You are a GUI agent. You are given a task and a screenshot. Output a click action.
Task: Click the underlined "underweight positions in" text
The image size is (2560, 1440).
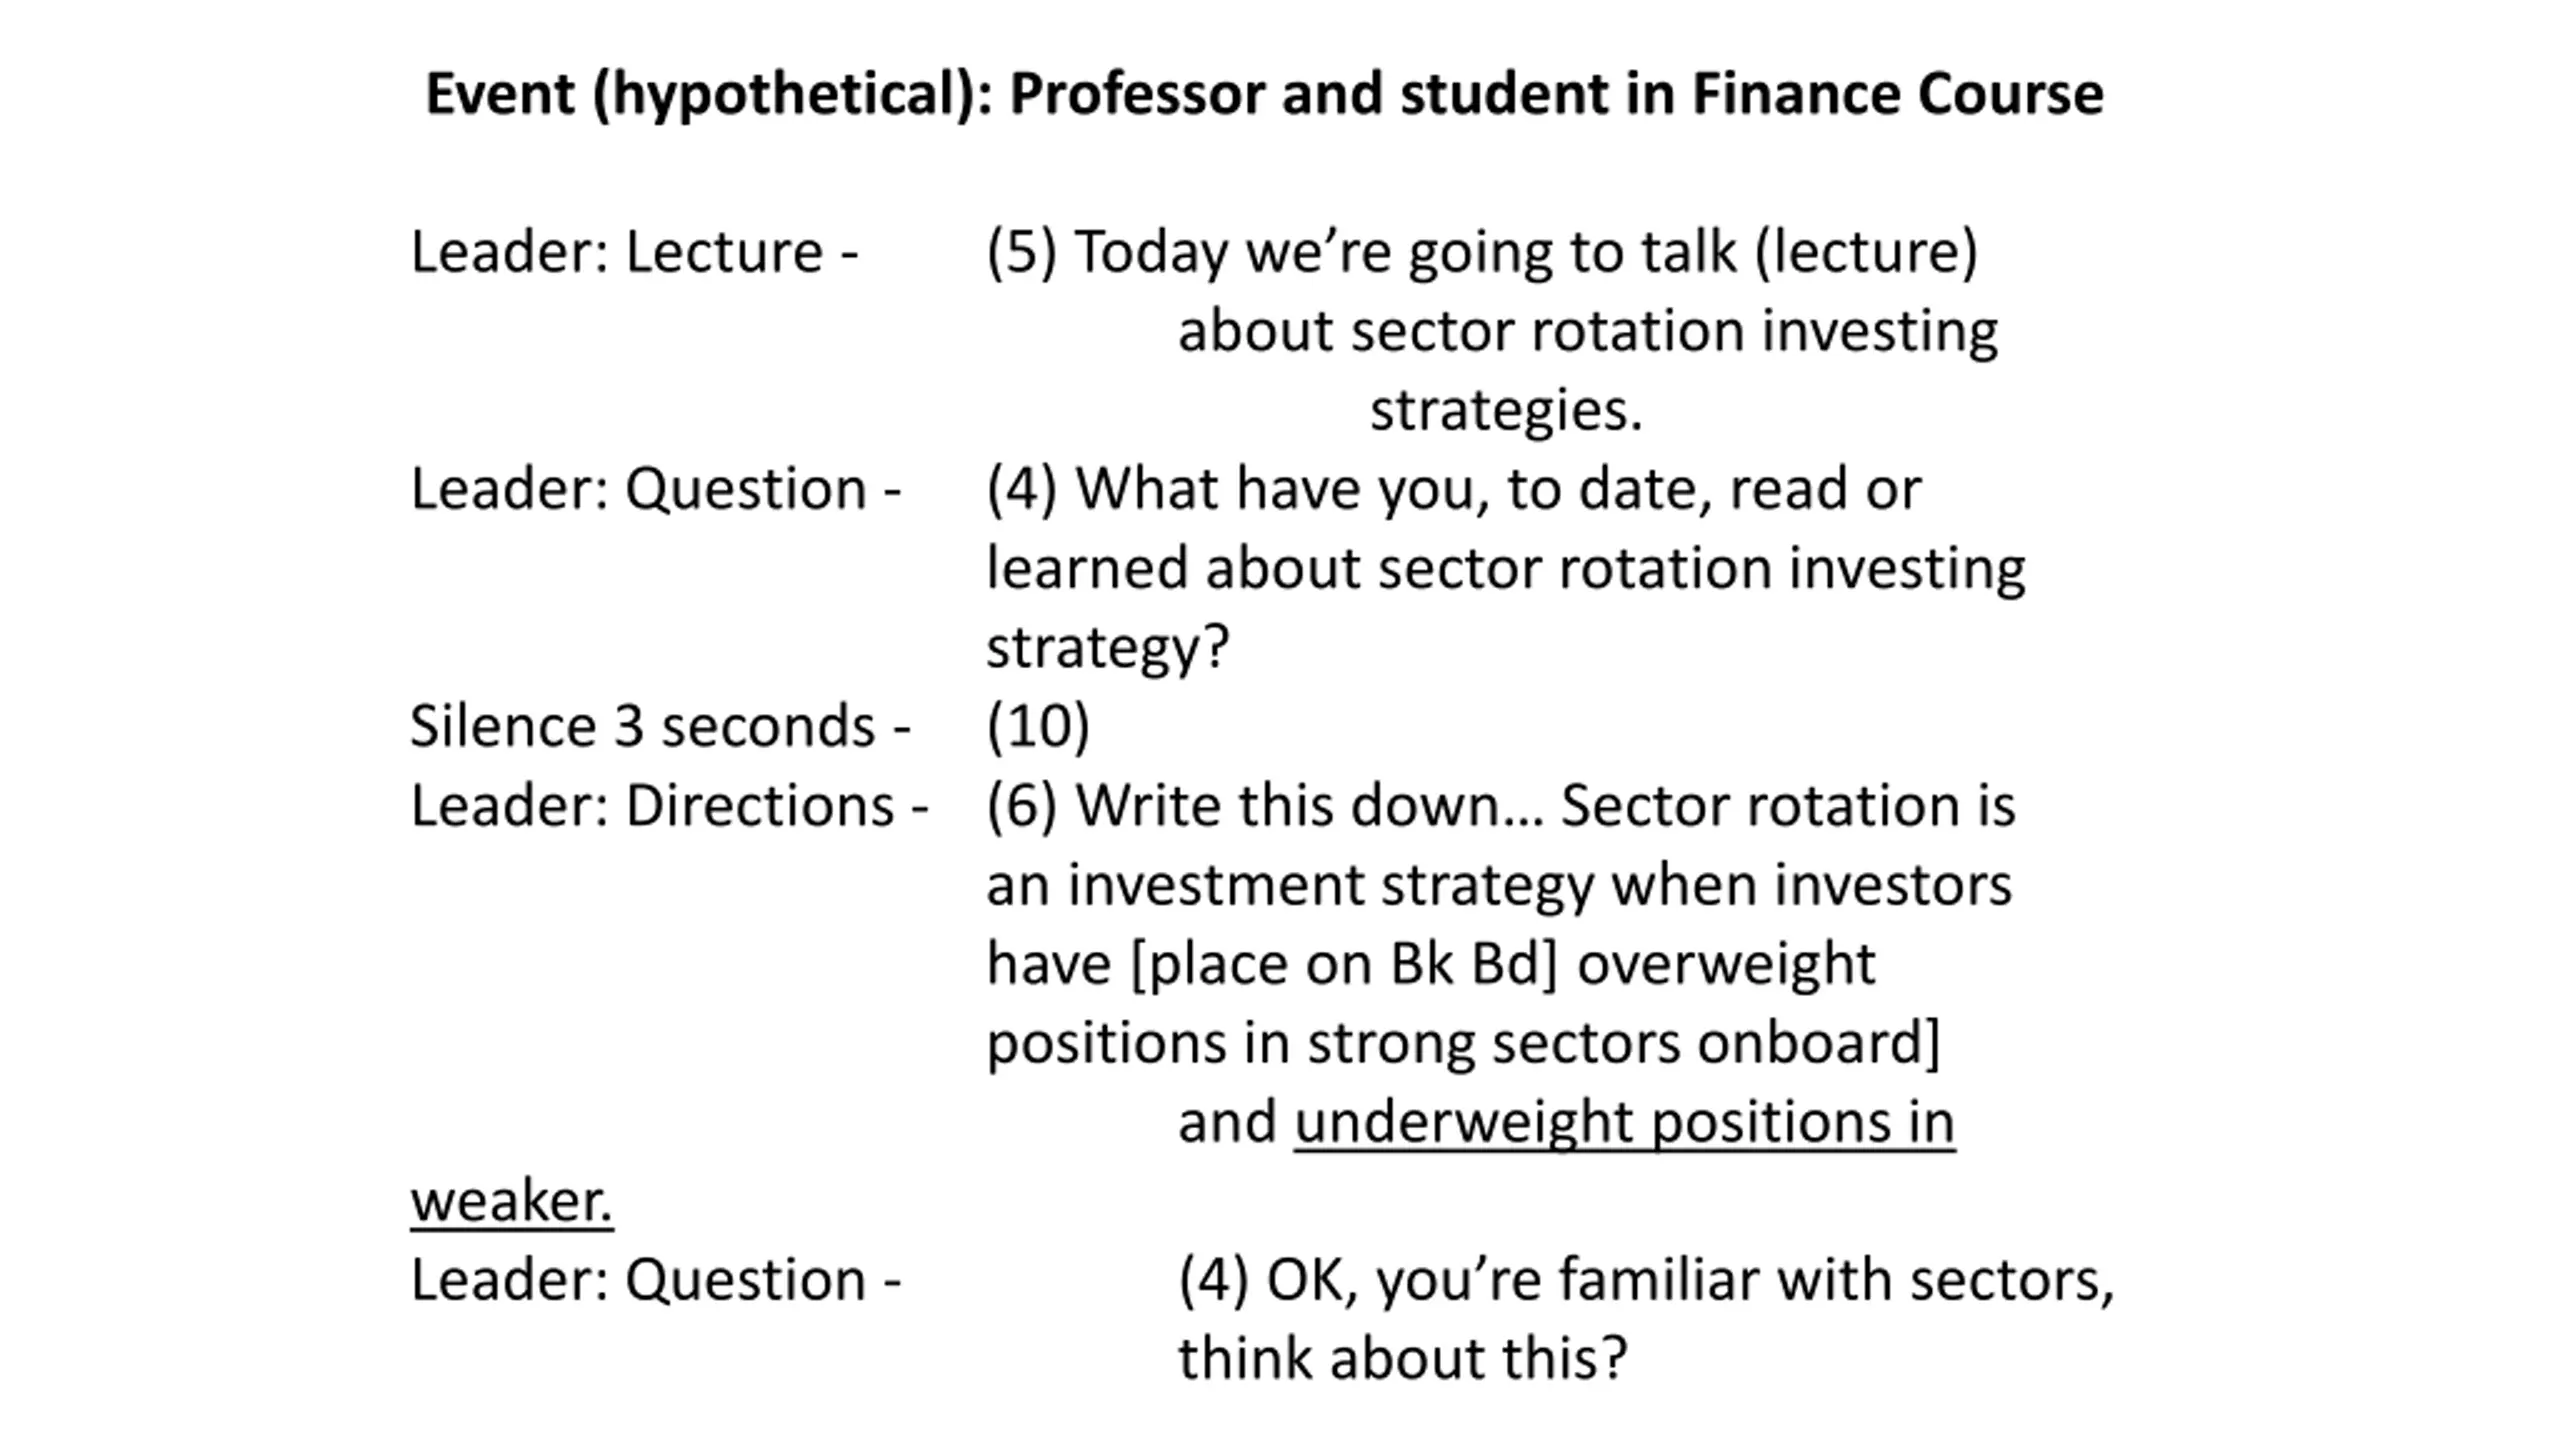1624,1124
